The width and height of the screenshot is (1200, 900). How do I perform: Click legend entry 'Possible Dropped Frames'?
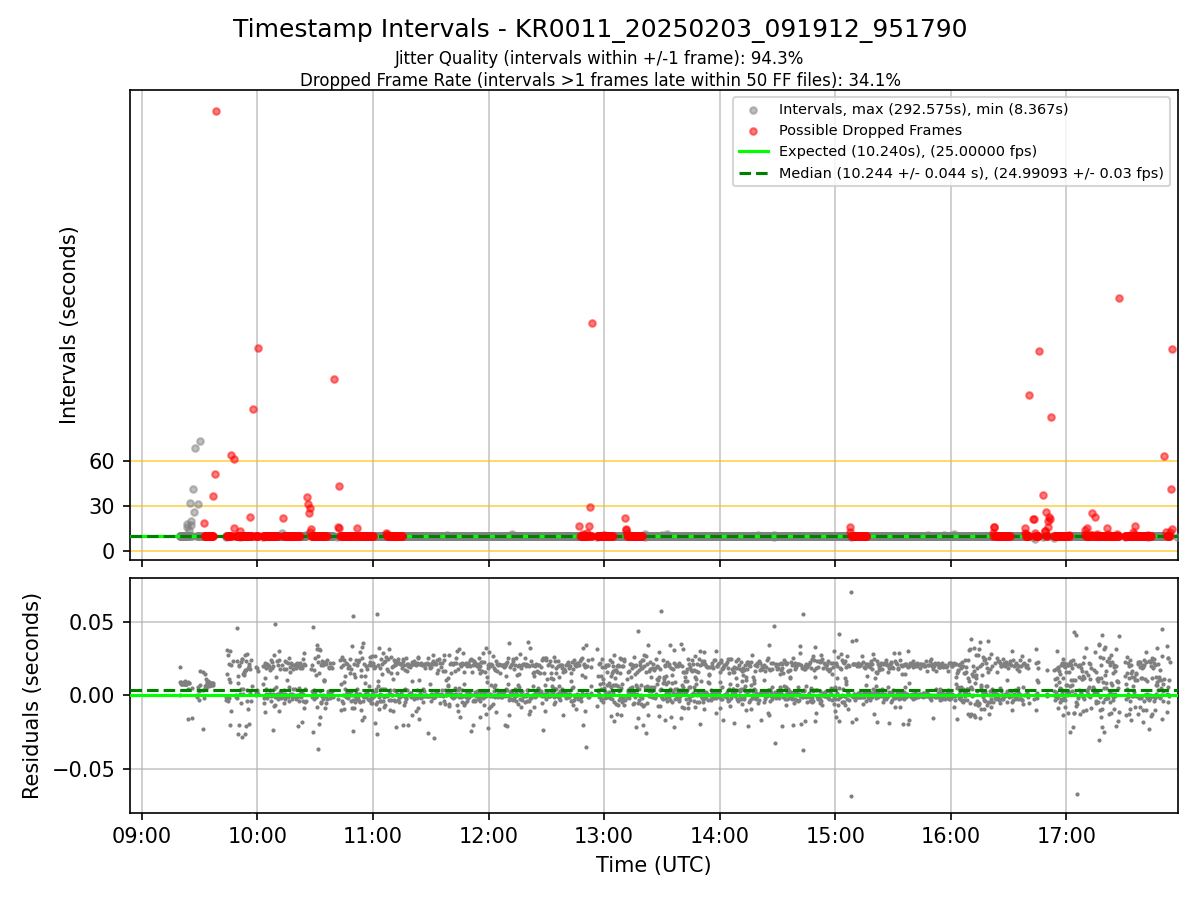870,130
